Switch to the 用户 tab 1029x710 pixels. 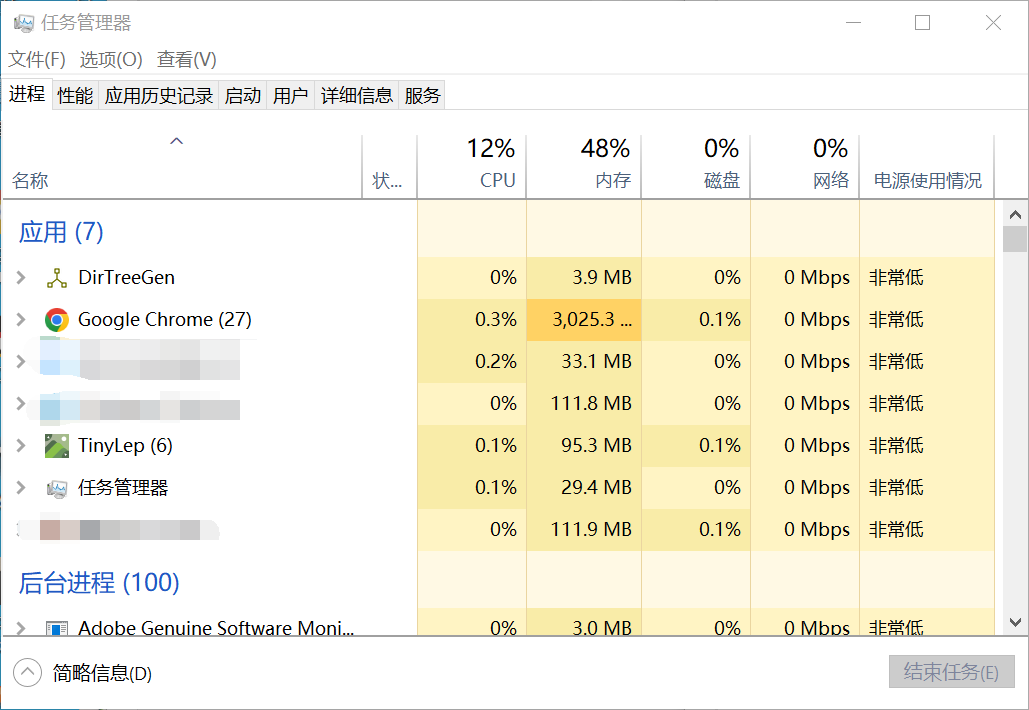click(x=290, y=96)
